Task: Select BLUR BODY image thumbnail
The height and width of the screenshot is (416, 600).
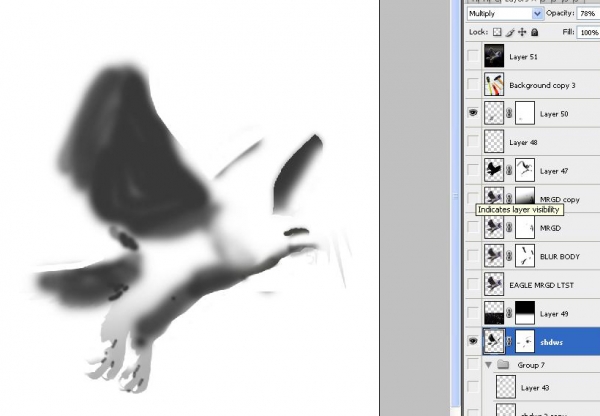Action: click(494, 256)
